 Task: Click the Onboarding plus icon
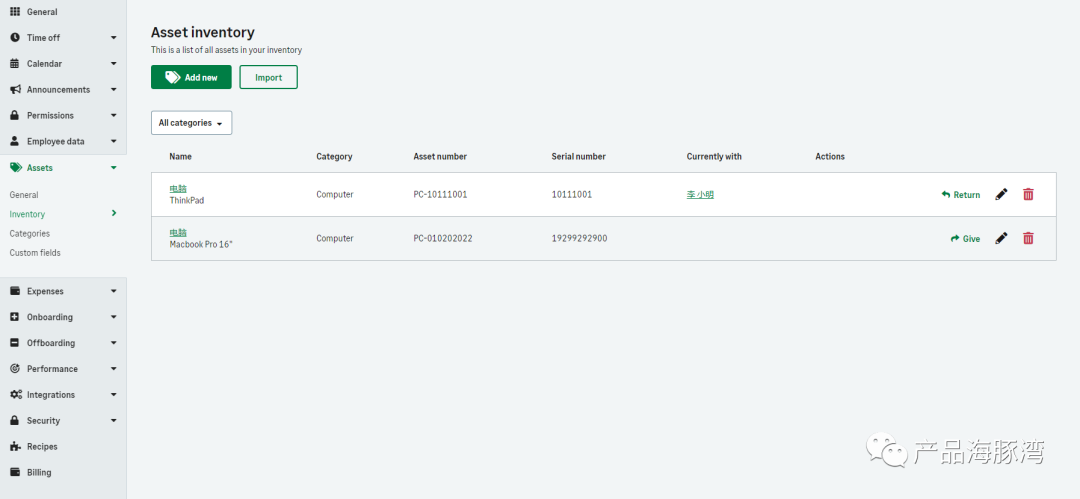15,317
